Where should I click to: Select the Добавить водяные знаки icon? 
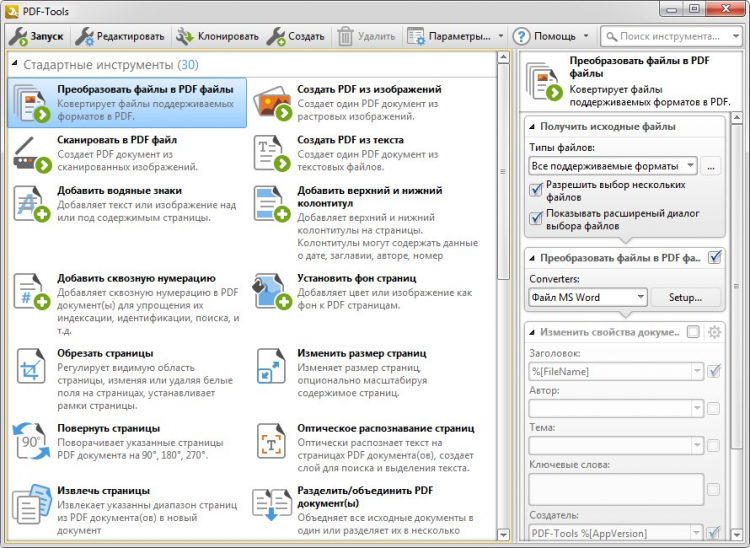click(32, 204)
